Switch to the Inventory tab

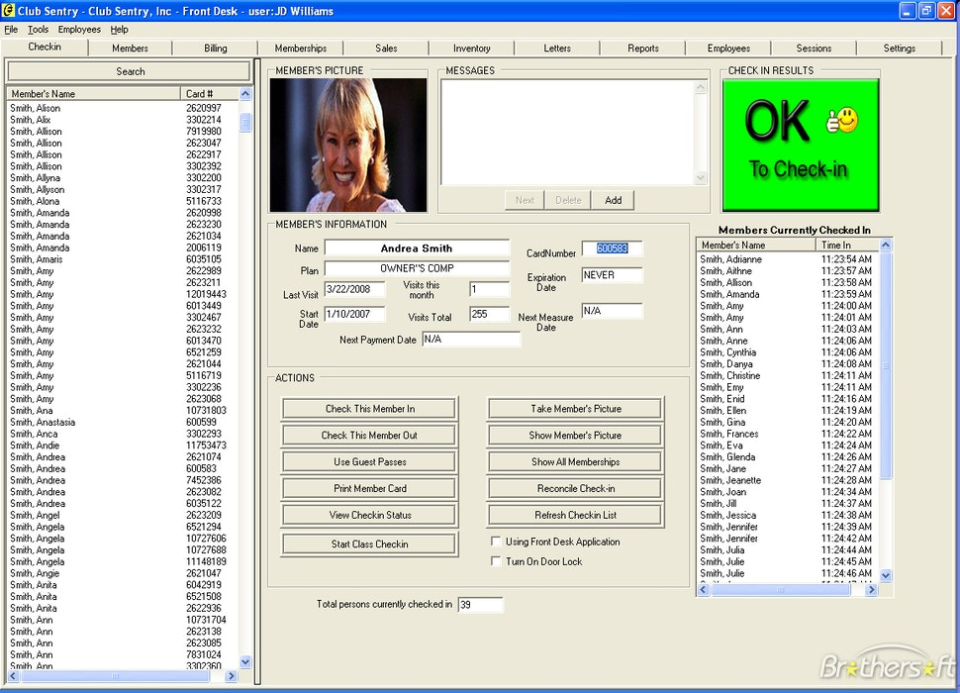[x=471, y=48]
